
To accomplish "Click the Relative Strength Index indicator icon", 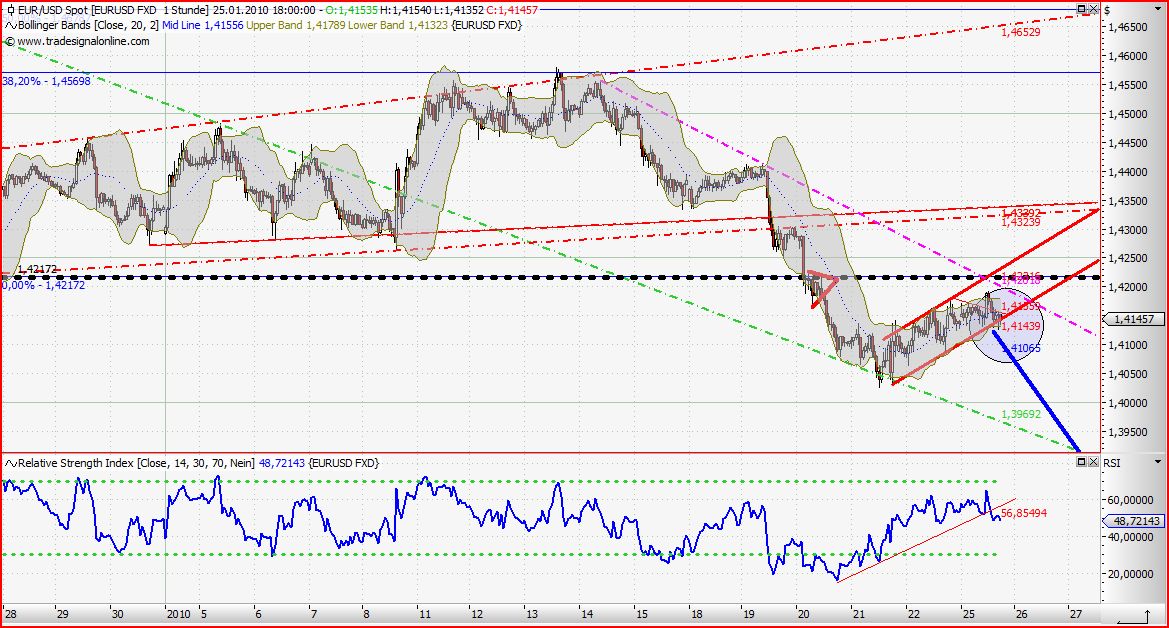I will coord(10,463).
